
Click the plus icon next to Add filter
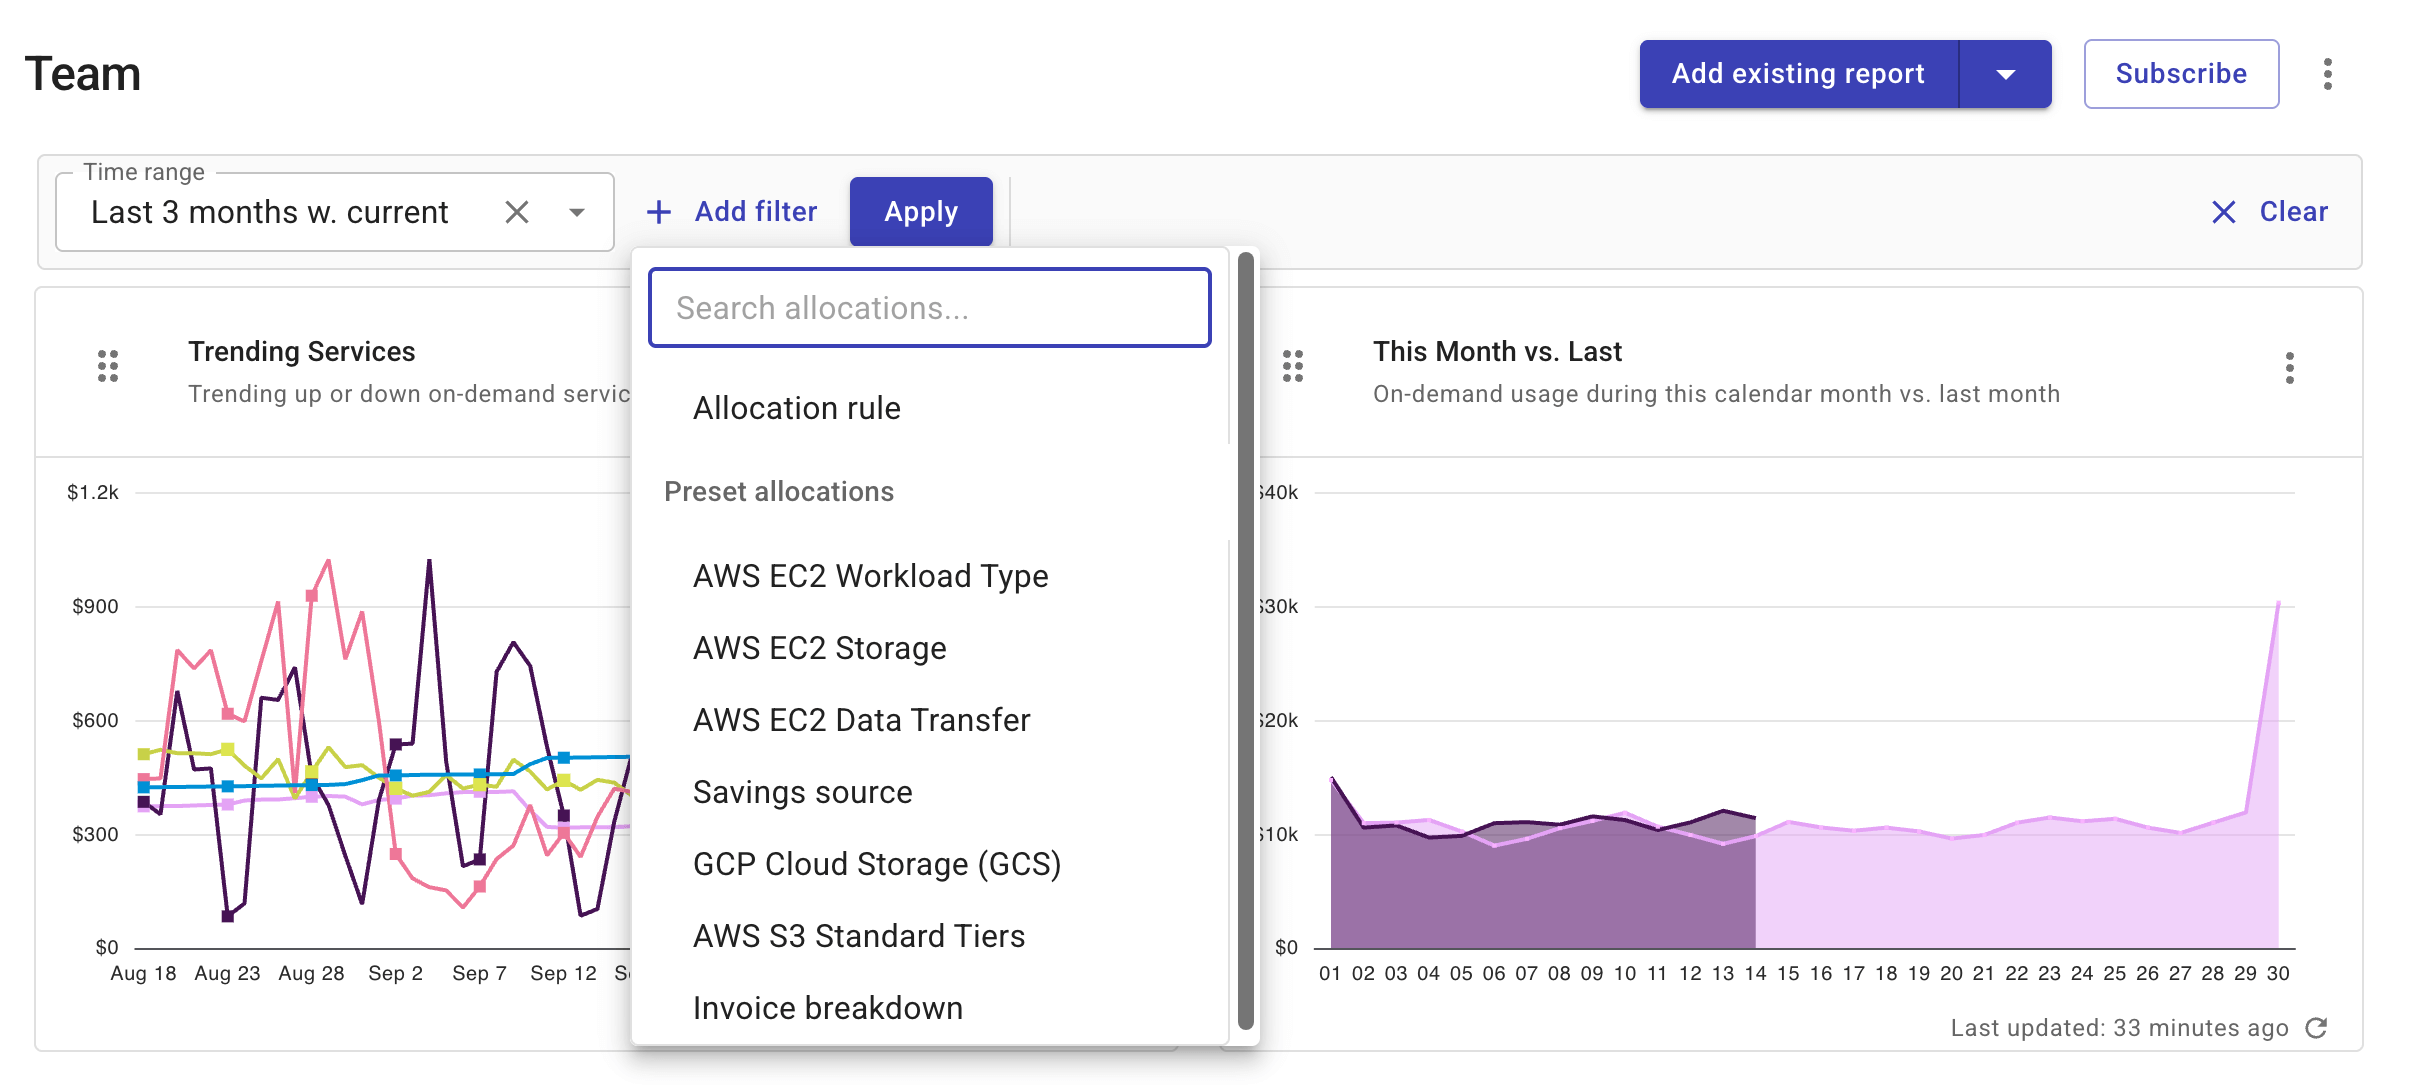pyautogui.click(x=659, y=211)
